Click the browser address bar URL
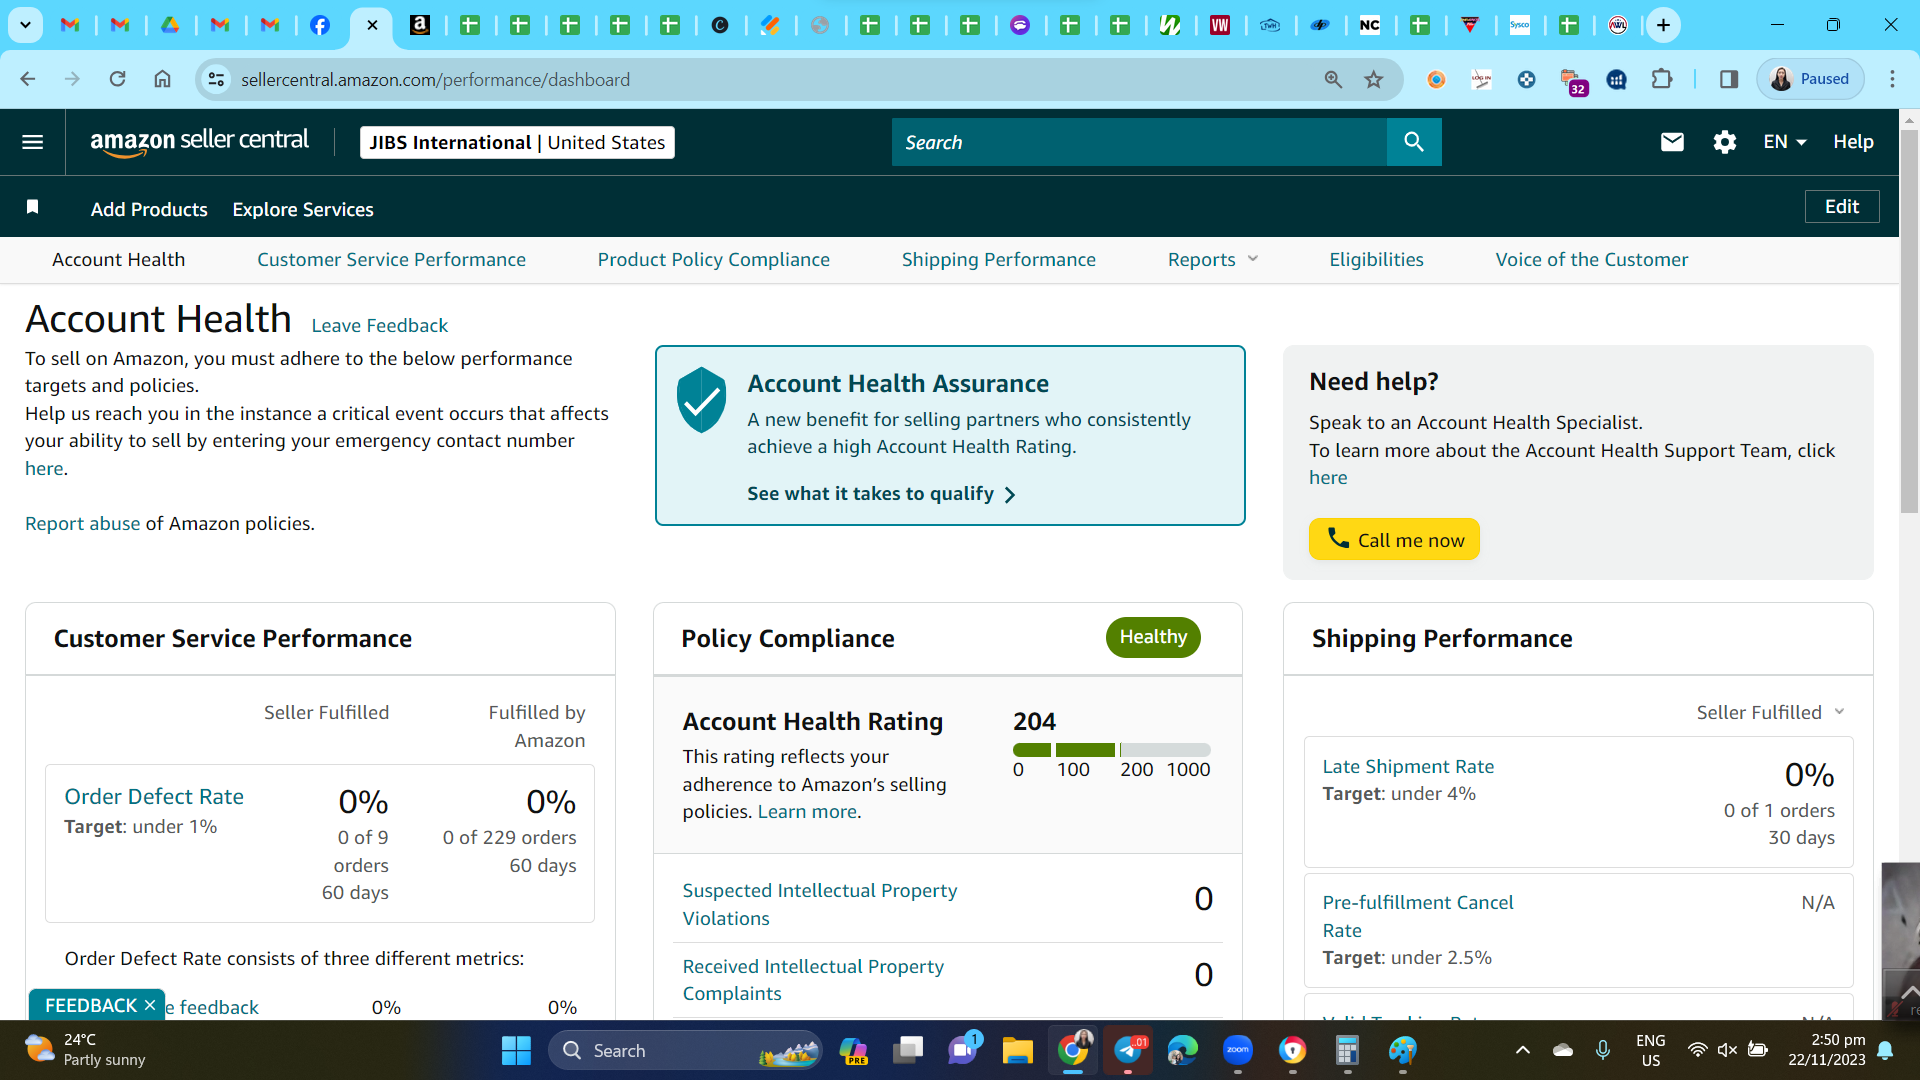Image resolution: width=1920 pixels, height=1080 pixels. pyautogui.click(x=435, y=79)
